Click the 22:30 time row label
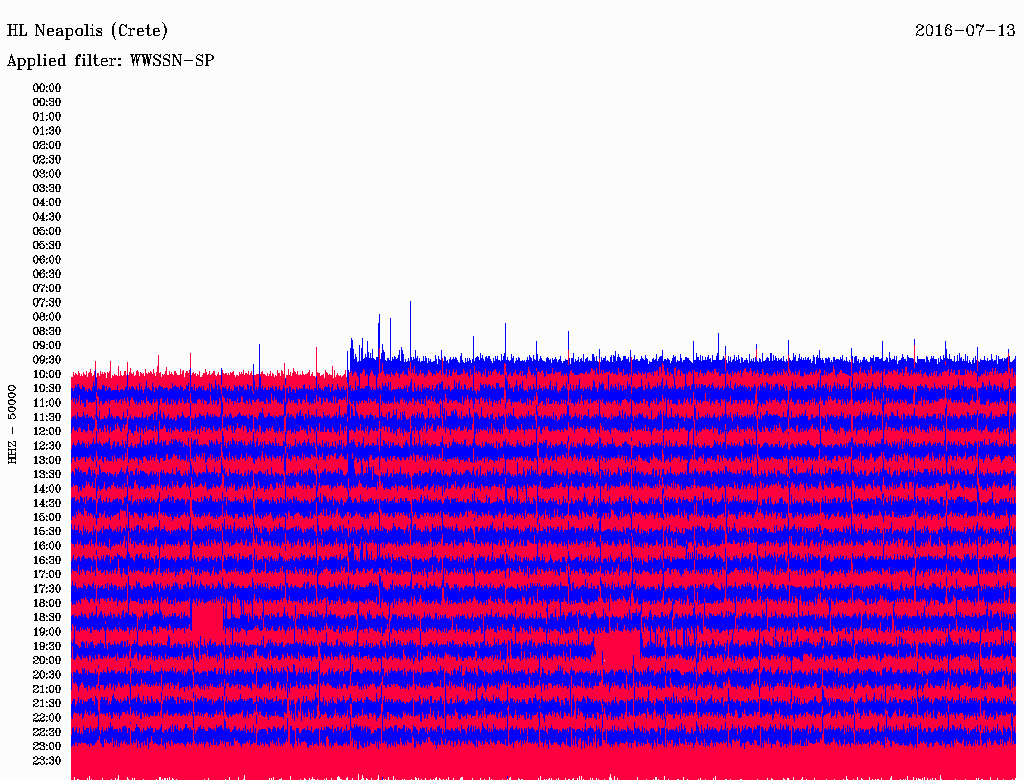Screen dimensions: 1024x780 coord(47,732)
